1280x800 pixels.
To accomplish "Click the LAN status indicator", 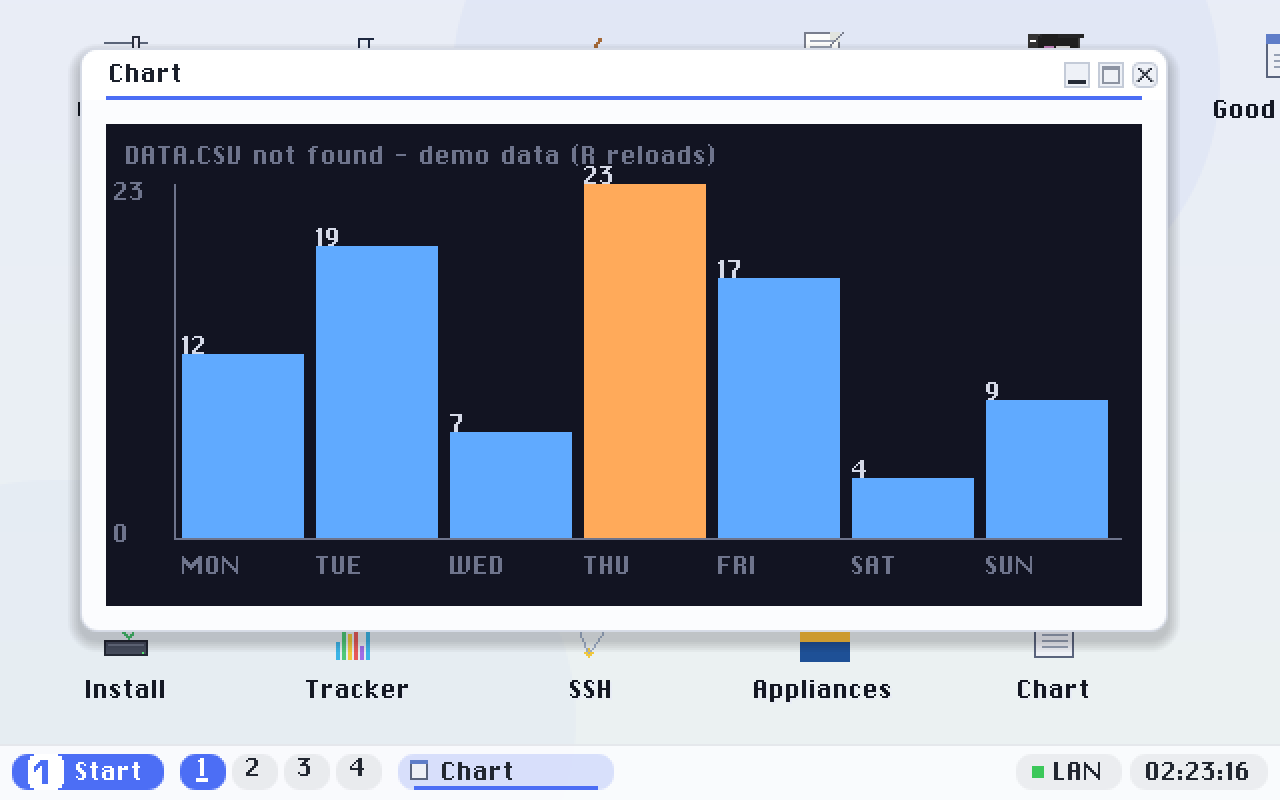I will point(1068,772).
